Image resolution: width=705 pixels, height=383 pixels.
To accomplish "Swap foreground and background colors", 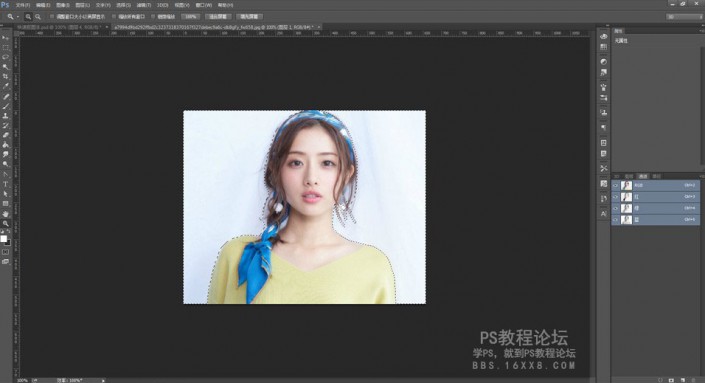I will click(x=9, y=232).
